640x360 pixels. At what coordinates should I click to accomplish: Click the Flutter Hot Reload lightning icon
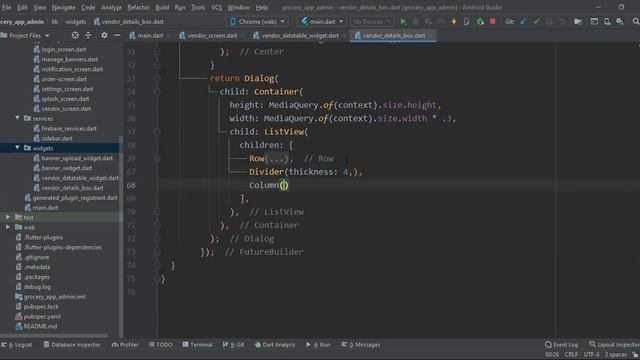pos(453,22)
